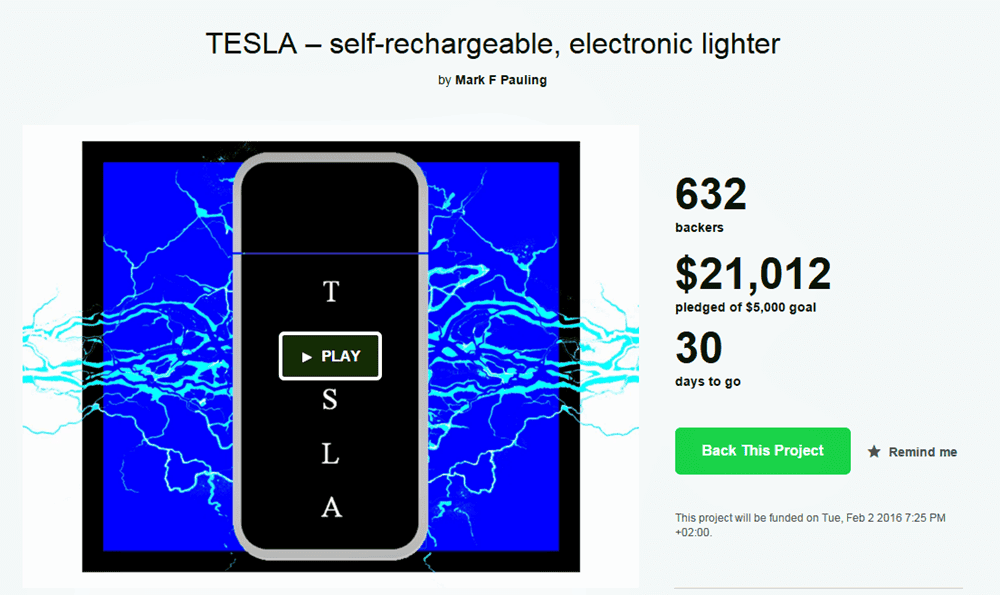This screenshot has width=1000, height=595.
Task: Click the play triangle icon on the video
Action: tap(307, 357)
